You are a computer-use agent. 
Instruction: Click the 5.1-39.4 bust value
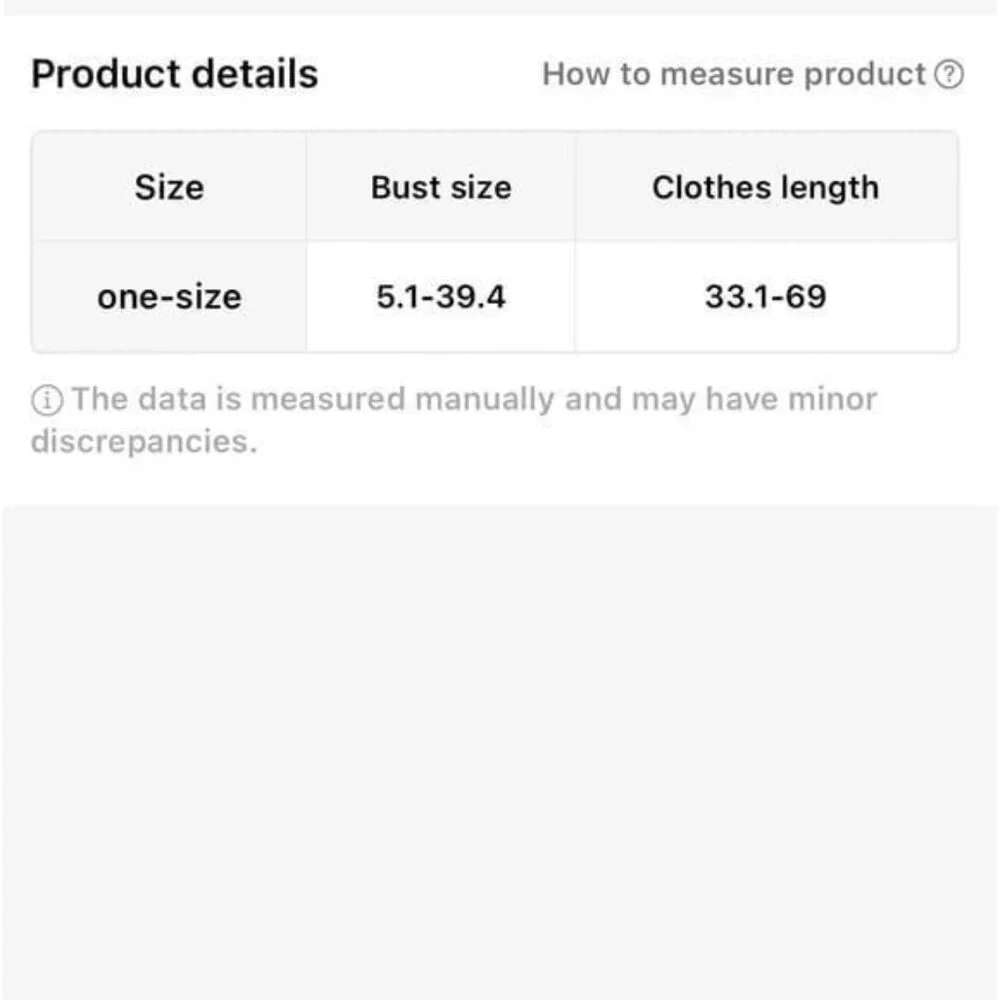pos(441,297)
